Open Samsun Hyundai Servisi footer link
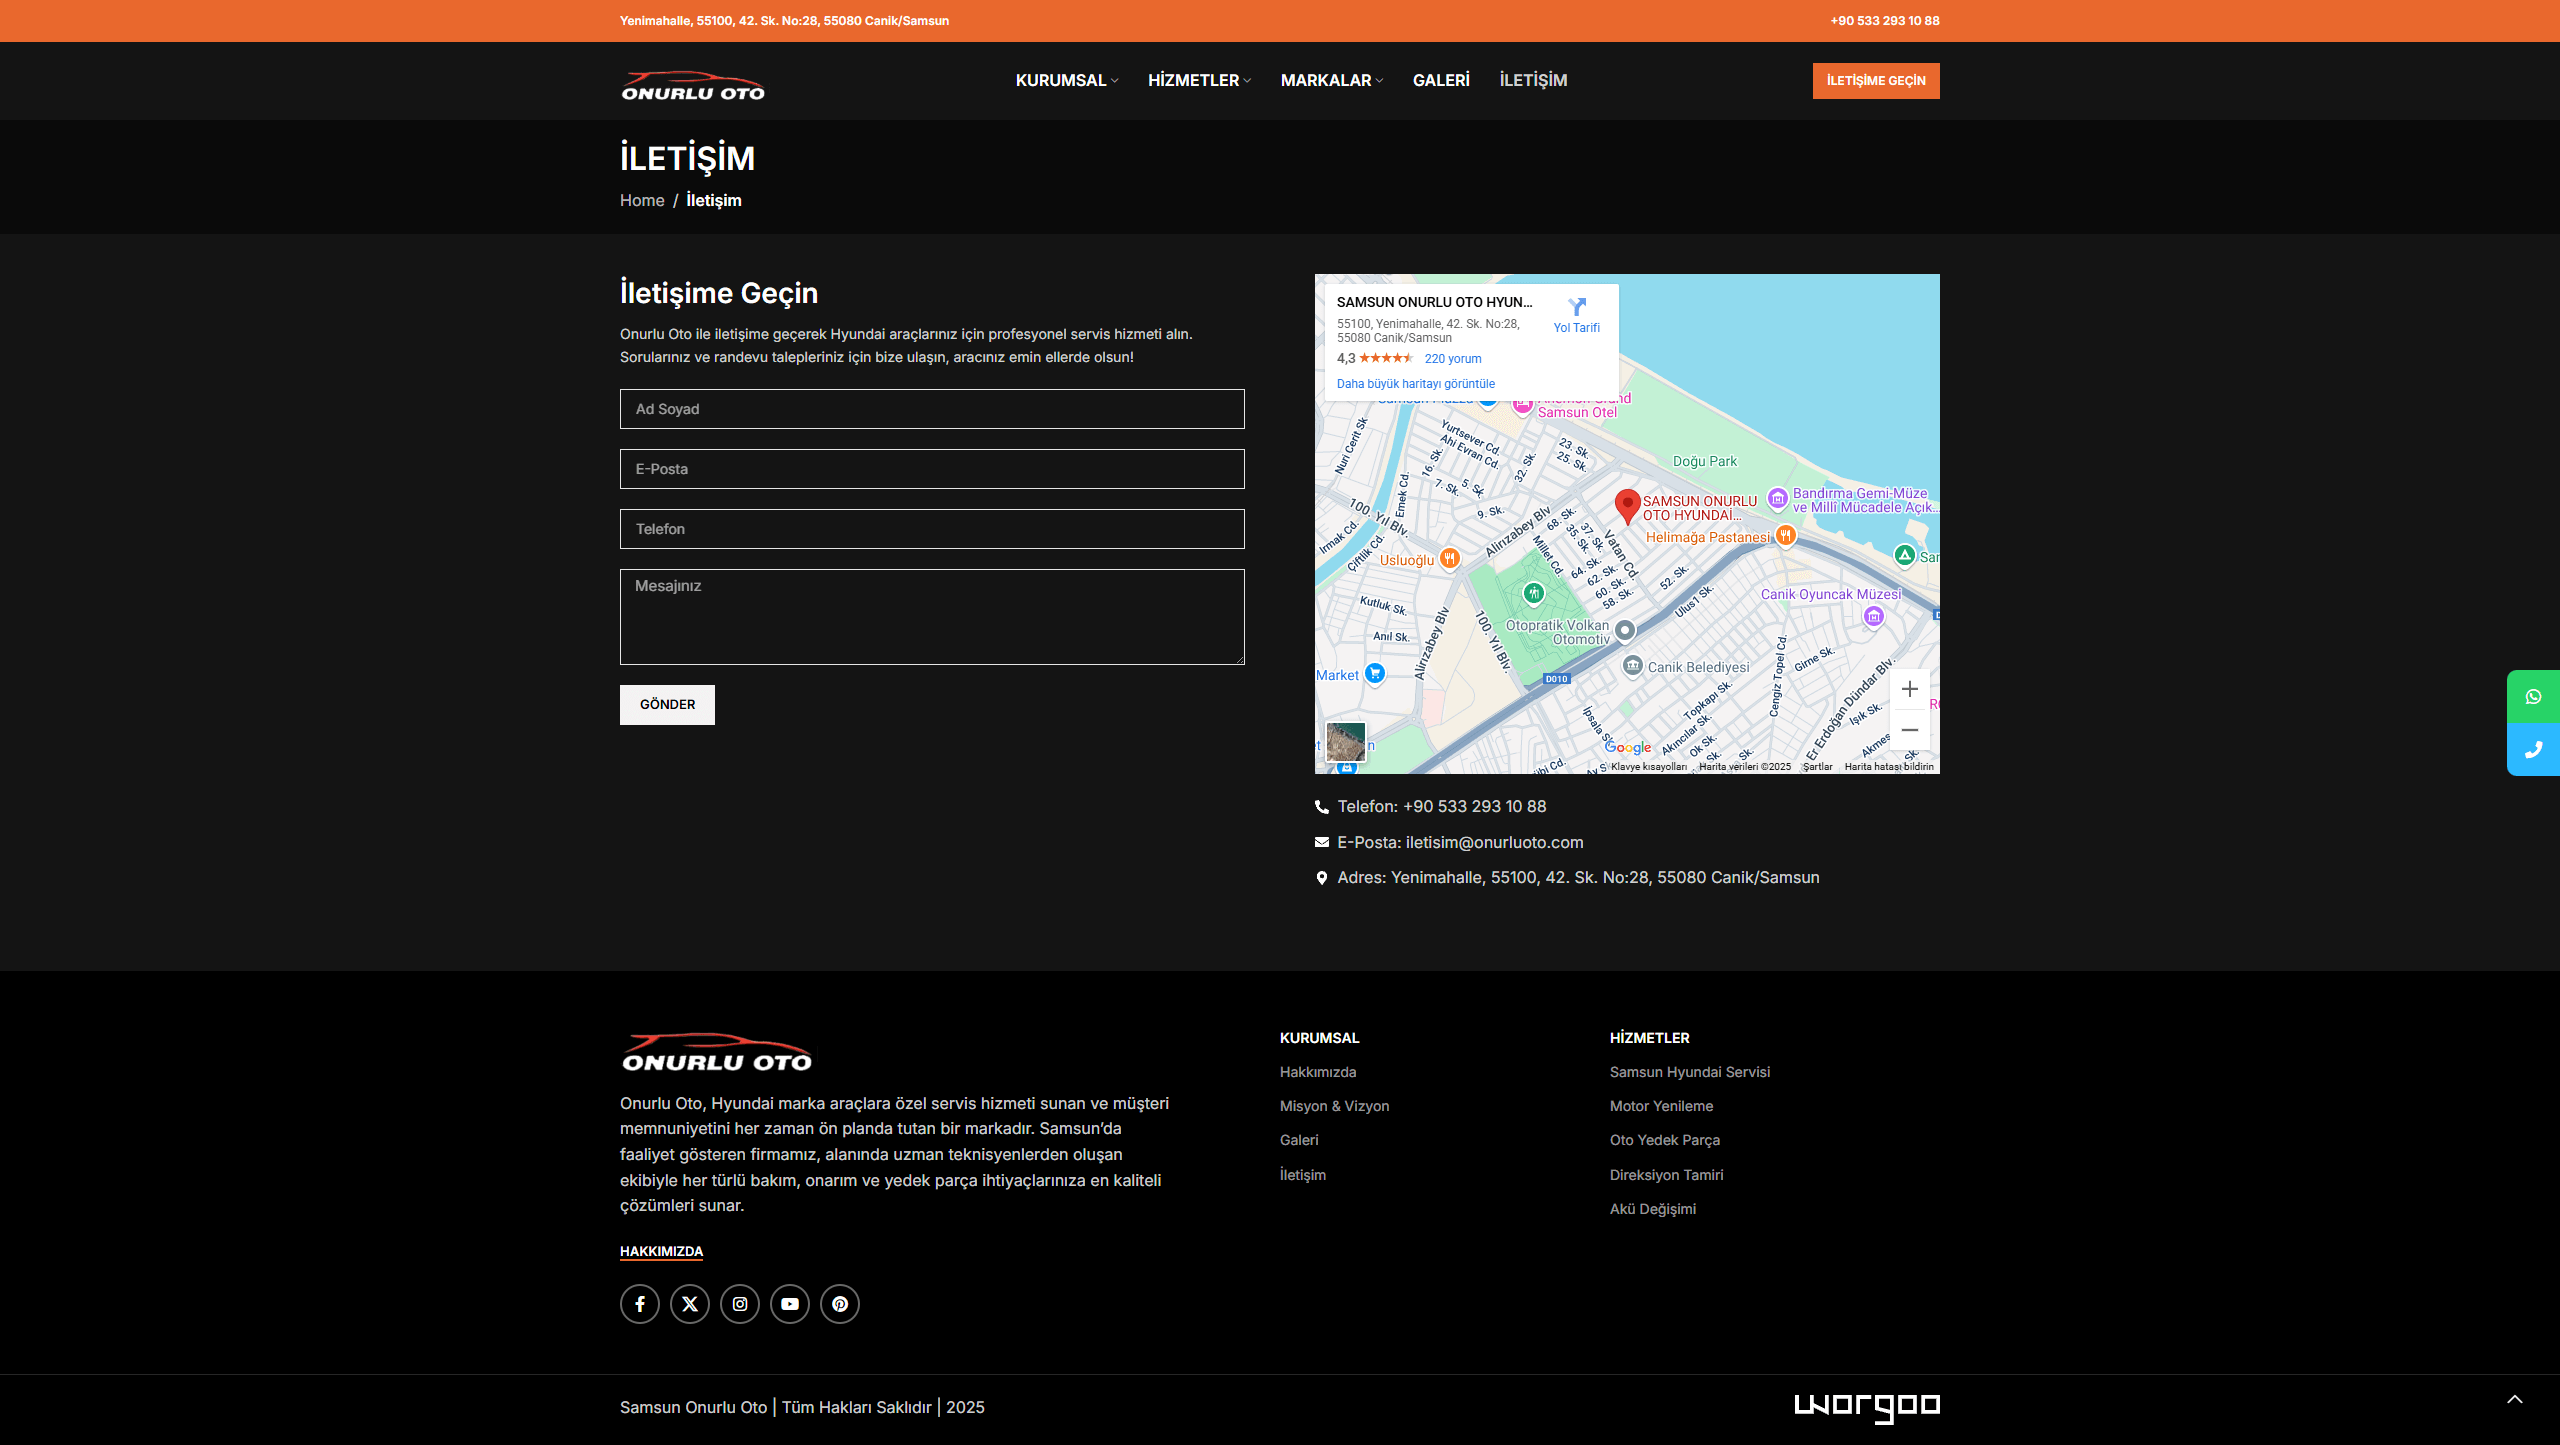Screen dimensions: 2560x1445 coord(1690,1072)
